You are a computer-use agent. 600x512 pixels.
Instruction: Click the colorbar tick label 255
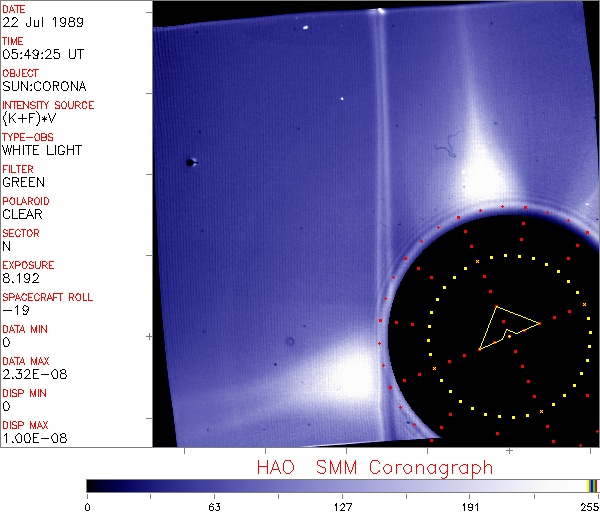[x=590, y=507]
